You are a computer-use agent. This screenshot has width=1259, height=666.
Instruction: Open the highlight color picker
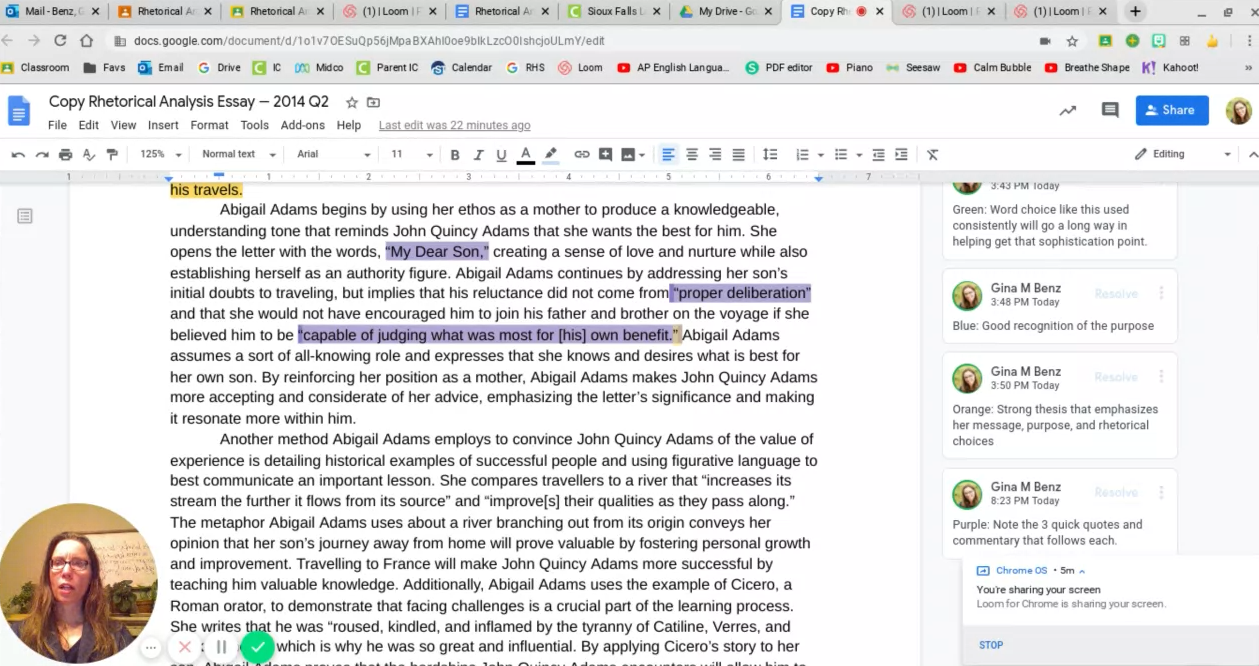click(x=551, y=155)
